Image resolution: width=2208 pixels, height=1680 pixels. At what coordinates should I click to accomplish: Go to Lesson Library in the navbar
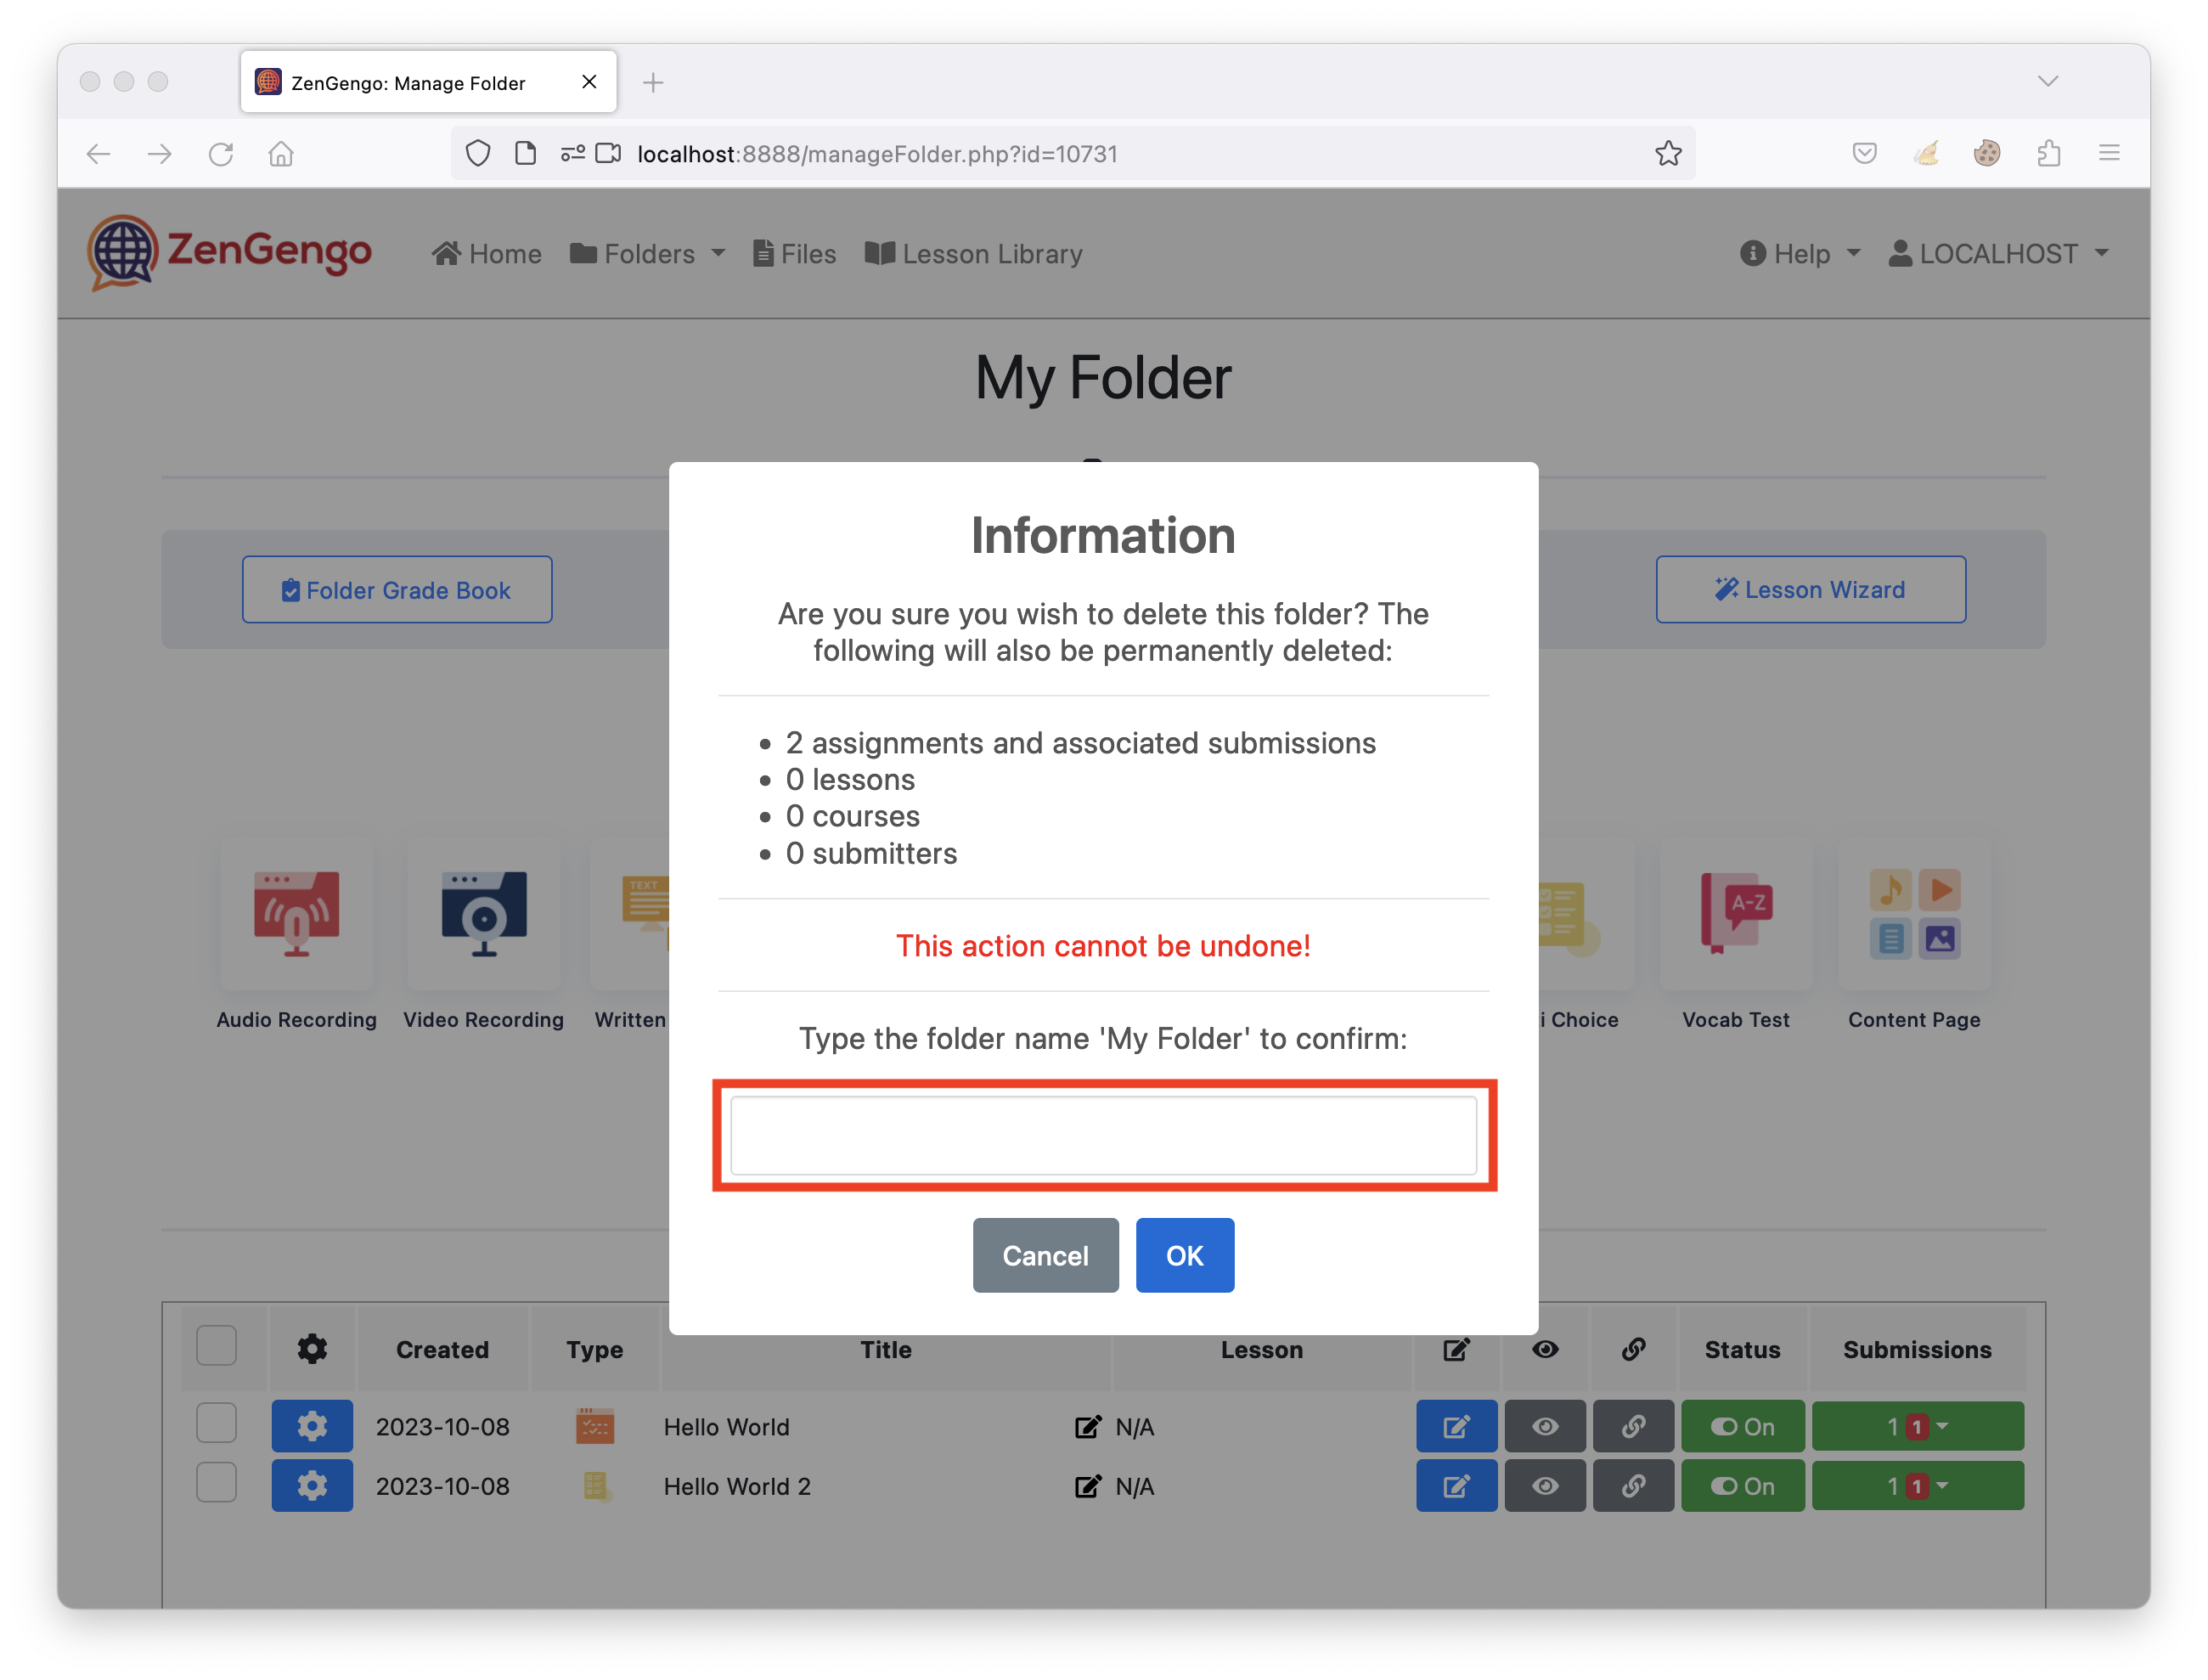pos(974,254)
